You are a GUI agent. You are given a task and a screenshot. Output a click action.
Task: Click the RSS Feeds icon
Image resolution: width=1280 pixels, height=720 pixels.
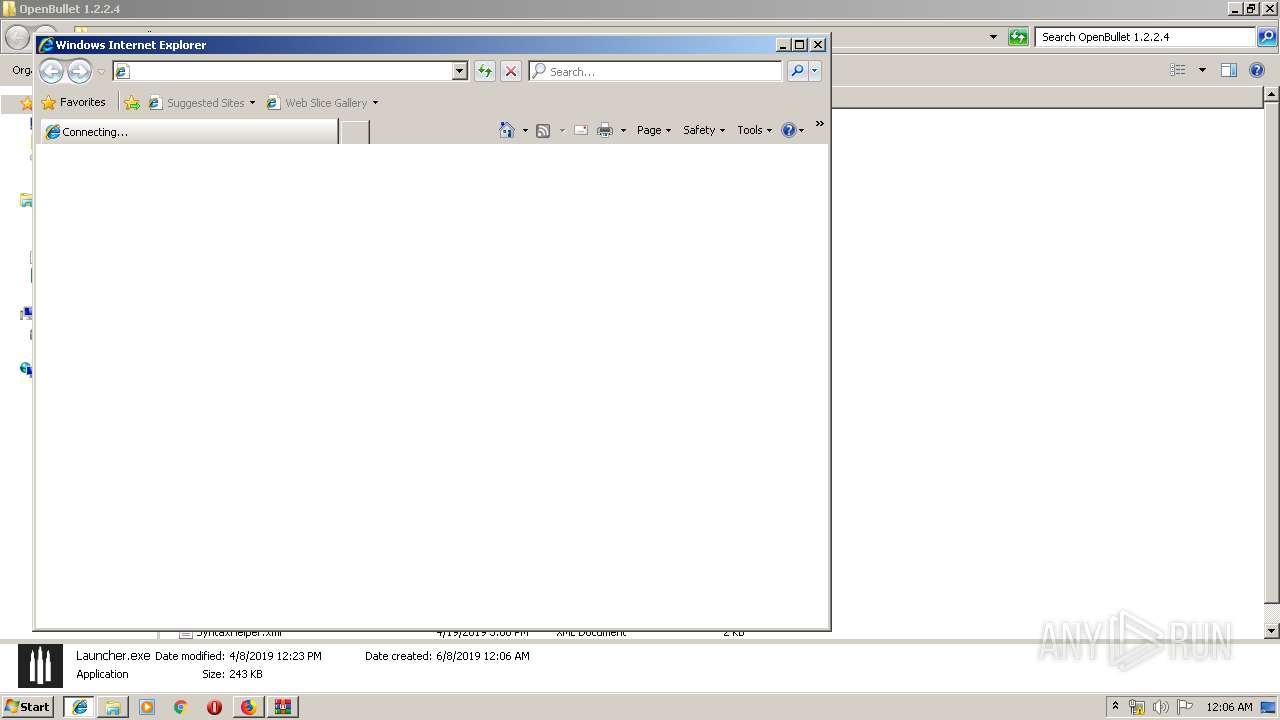click(x=543, y=130)
